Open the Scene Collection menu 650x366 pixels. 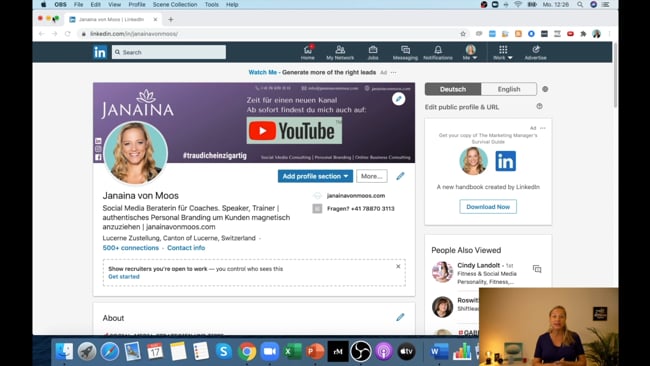tap(175, 5)
